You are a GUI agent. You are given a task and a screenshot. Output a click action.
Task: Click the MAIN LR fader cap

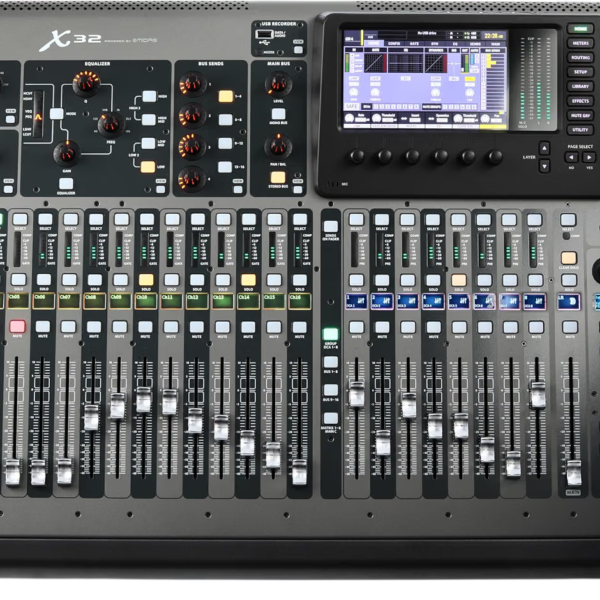click(574, 473)
